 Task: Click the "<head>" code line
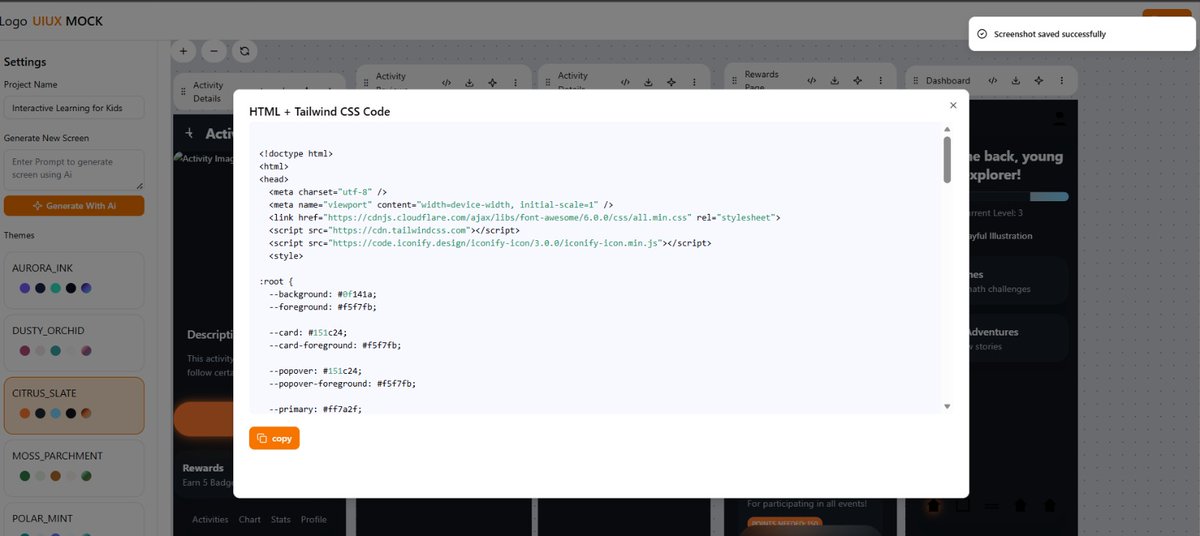[274, 179]
